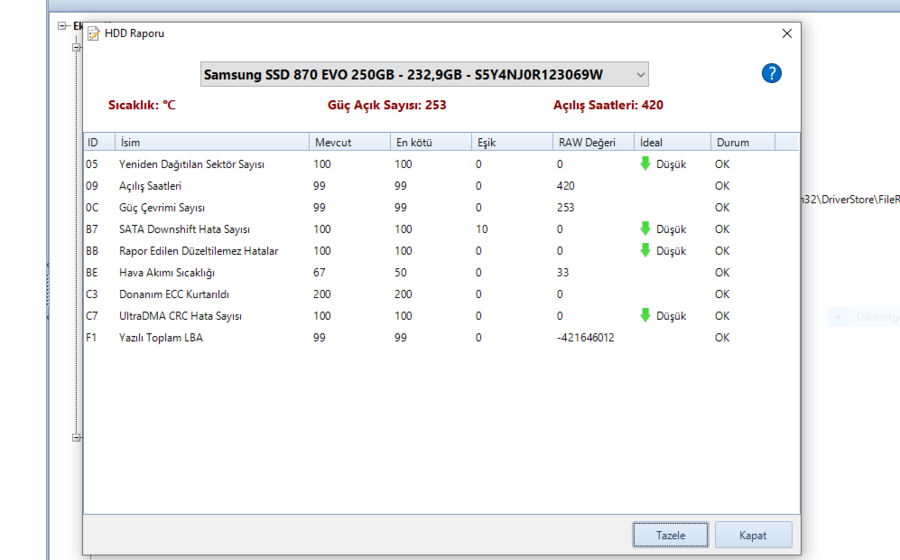Collapse the lower tree node near bottom left

coord(76,438)
